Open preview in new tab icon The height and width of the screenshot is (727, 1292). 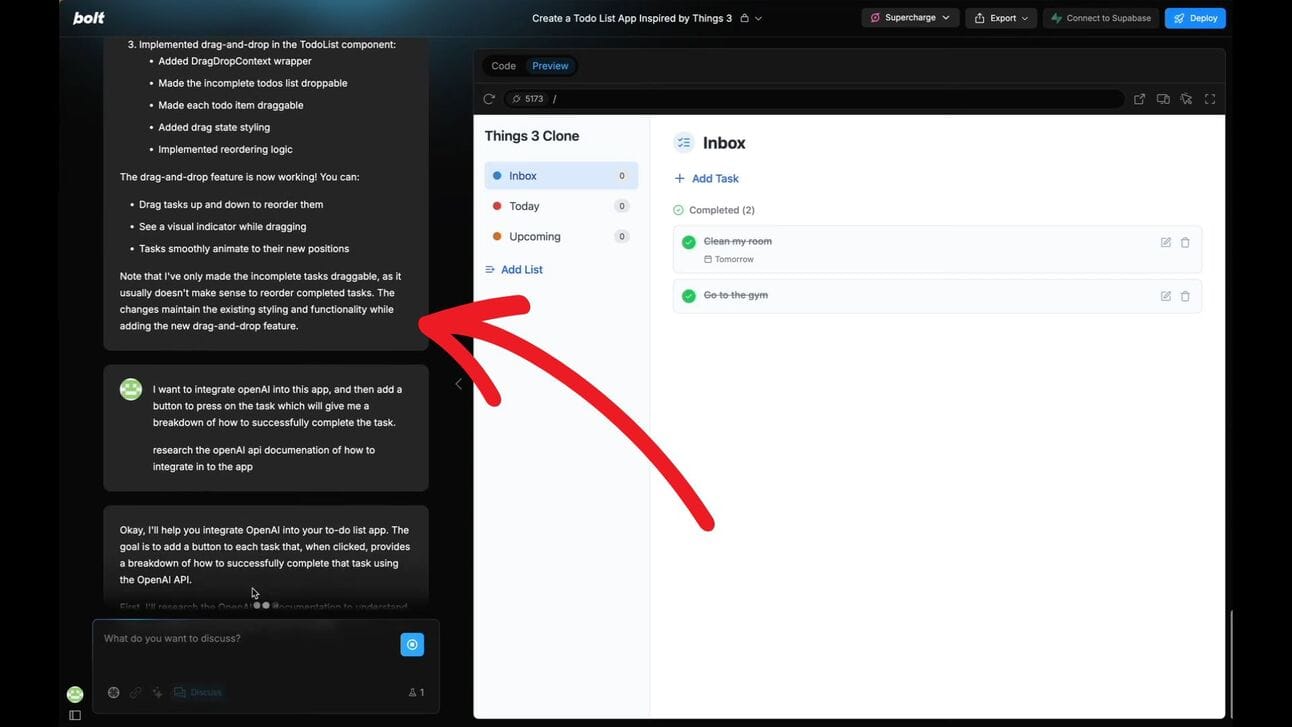click(x=1139, y=99)
